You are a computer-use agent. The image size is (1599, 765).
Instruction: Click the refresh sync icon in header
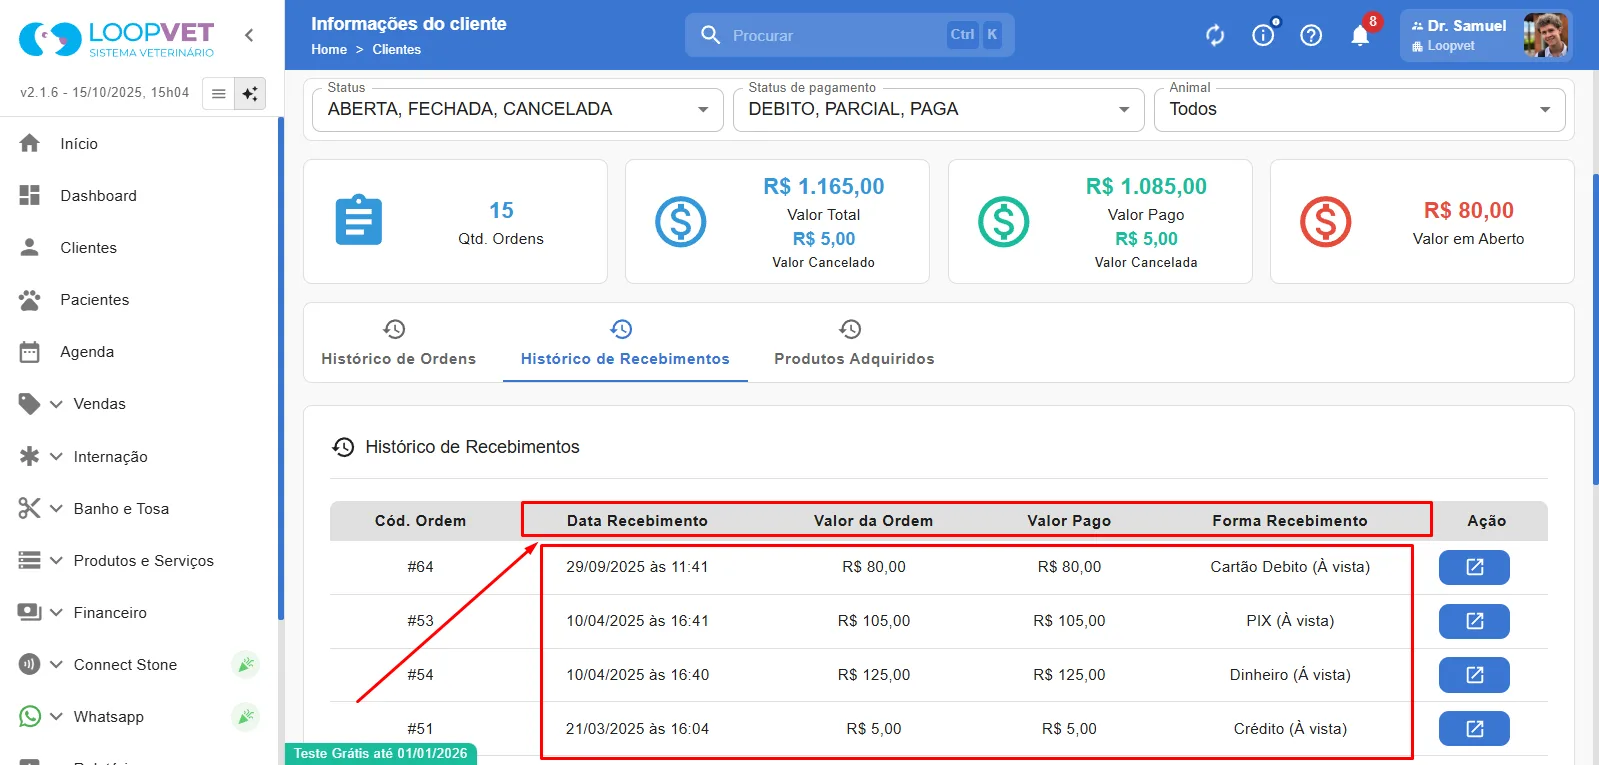tap(1215, 36)
